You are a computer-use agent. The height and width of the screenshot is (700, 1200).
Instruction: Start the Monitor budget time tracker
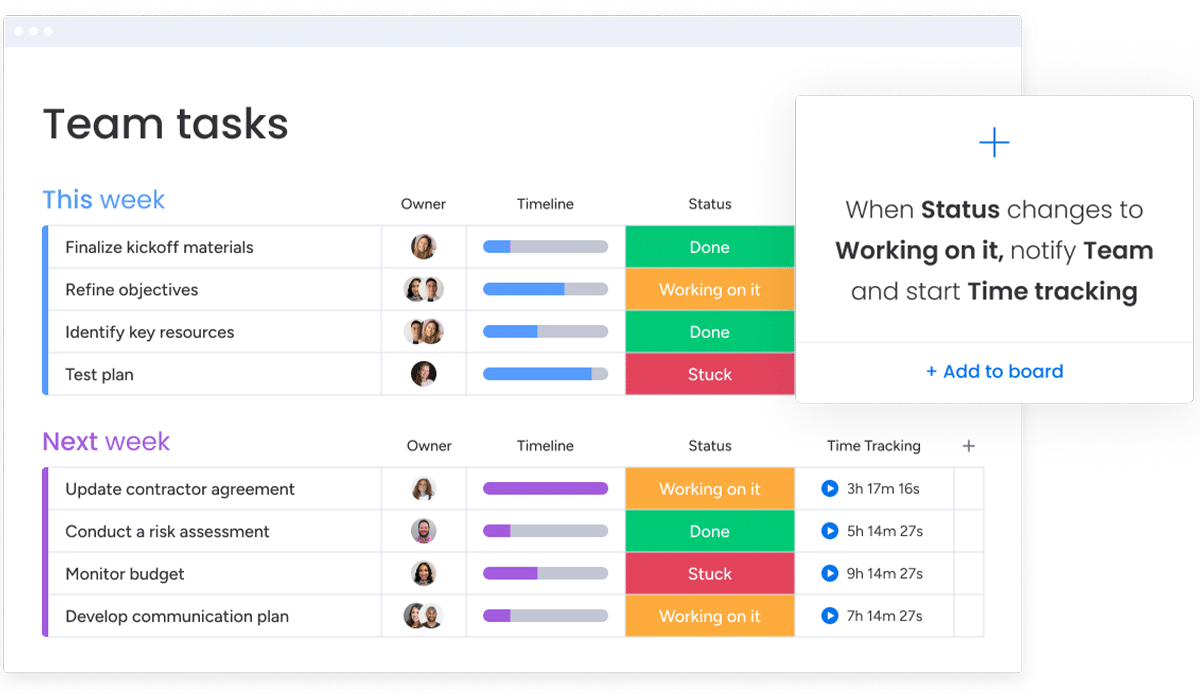click(829, 574)
